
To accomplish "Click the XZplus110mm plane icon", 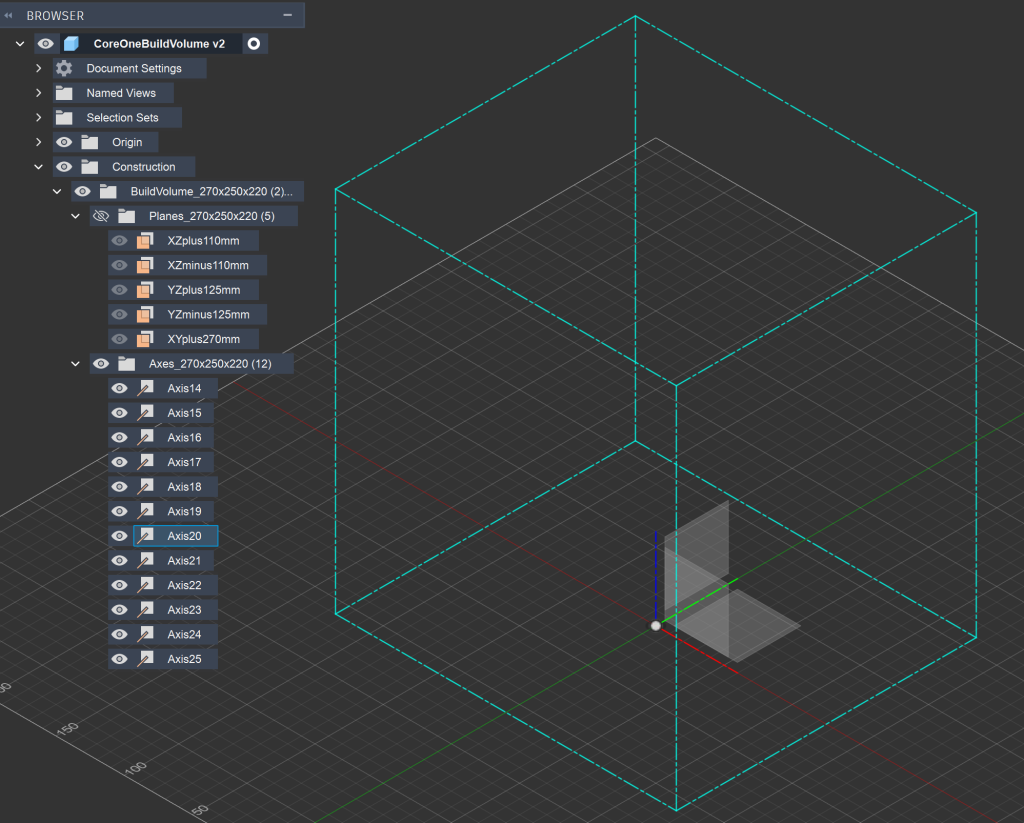I will [145, 241].
